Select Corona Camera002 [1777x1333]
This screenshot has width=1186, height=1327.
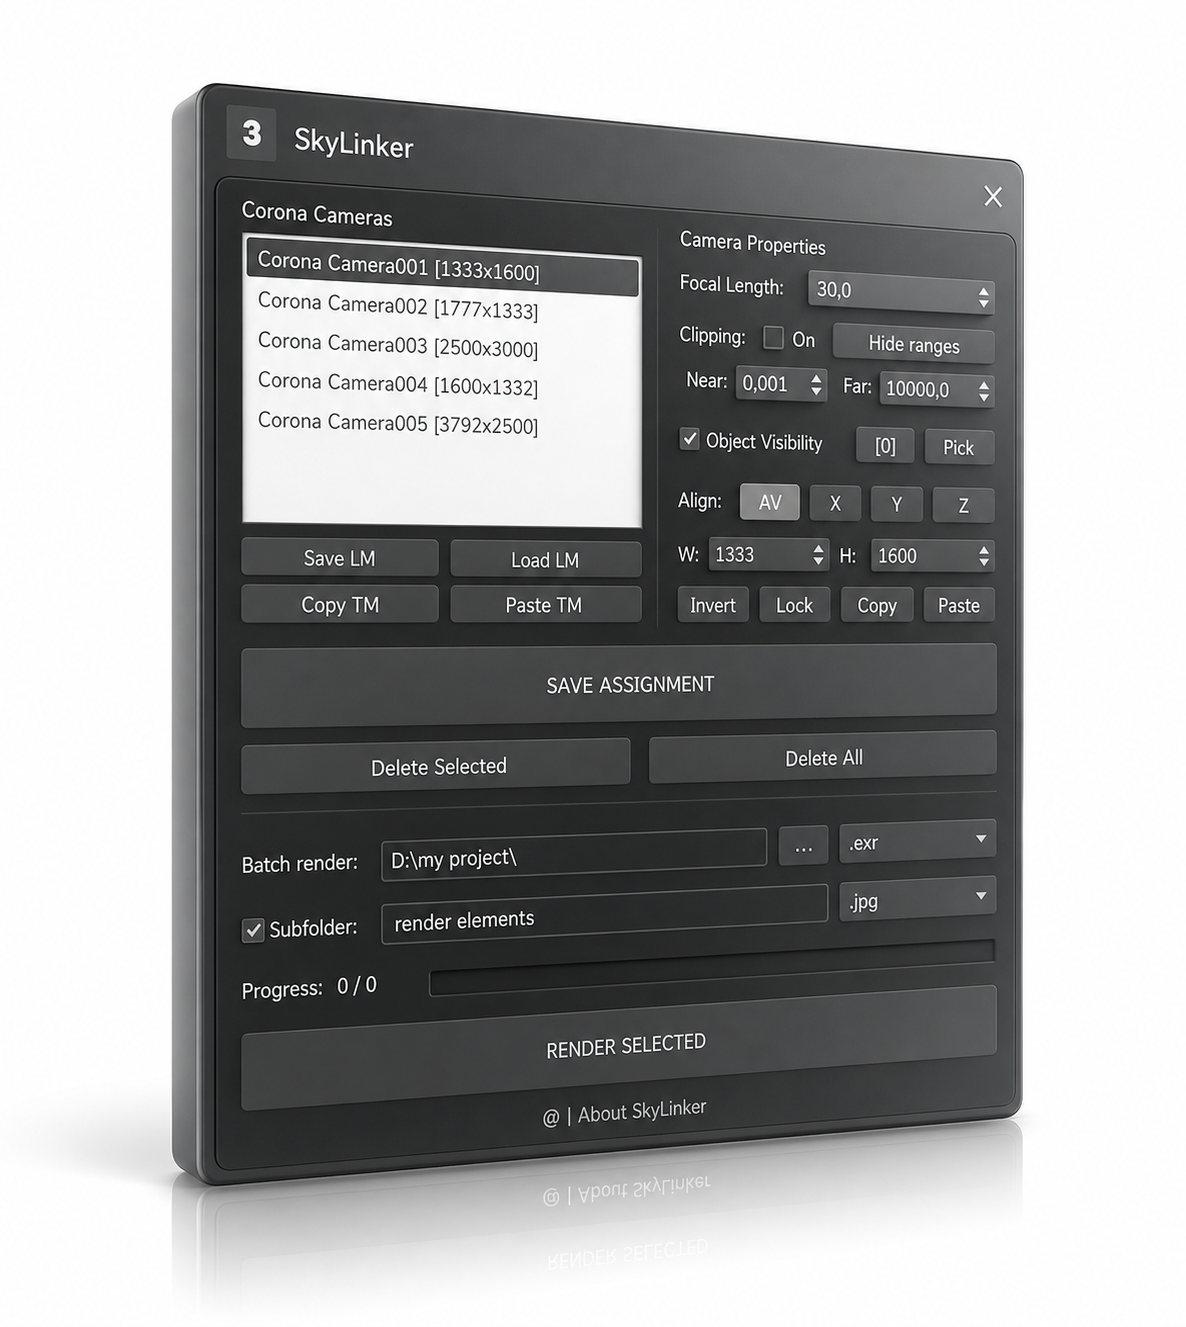(x=398, y=306)
